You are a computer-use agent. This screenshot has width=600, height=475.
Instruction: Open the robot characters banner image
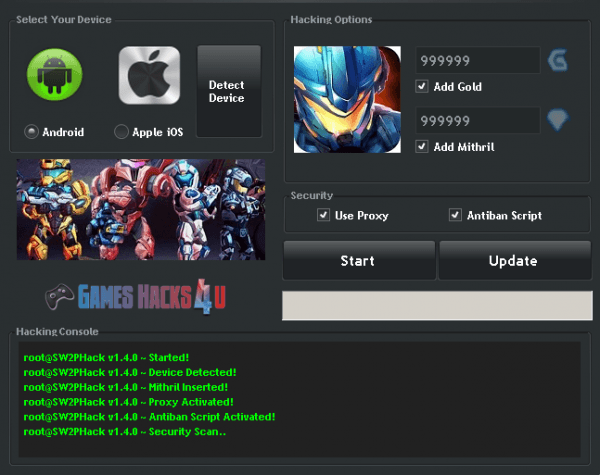(x=141, y=210)
